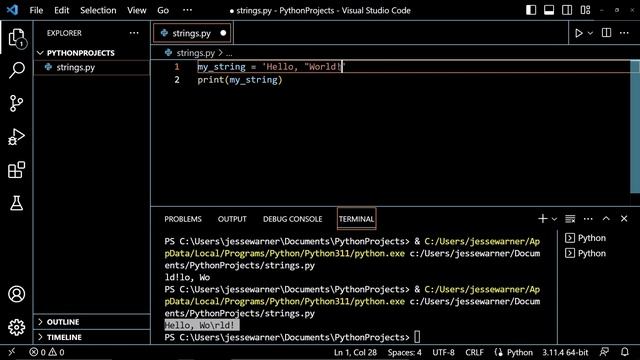Viewport: 640px width, 360px height.
Task: Click the editor minimap scrollbar
Action: [635, 127]
